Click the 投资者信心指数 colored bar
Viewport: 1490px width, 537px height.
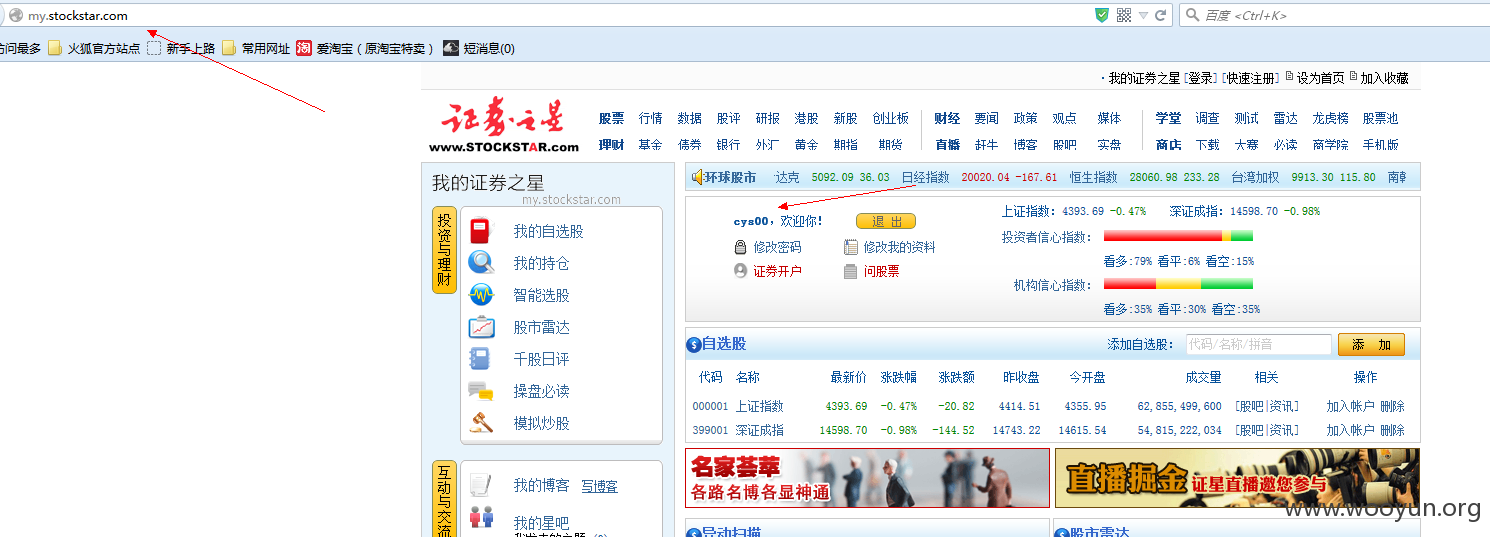(1178, 236)
